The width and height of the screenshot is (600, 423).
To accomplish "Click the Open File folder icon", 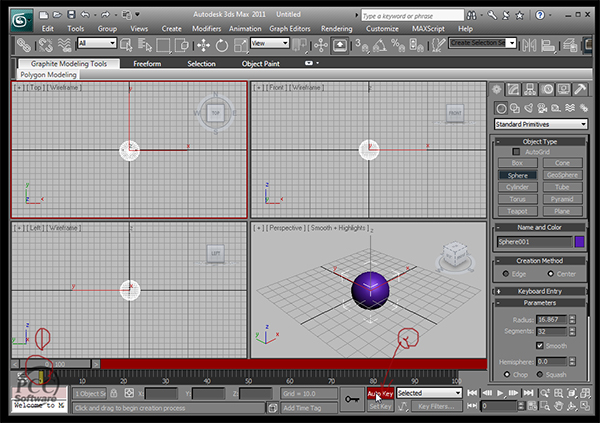I will (x=57, y=15).
